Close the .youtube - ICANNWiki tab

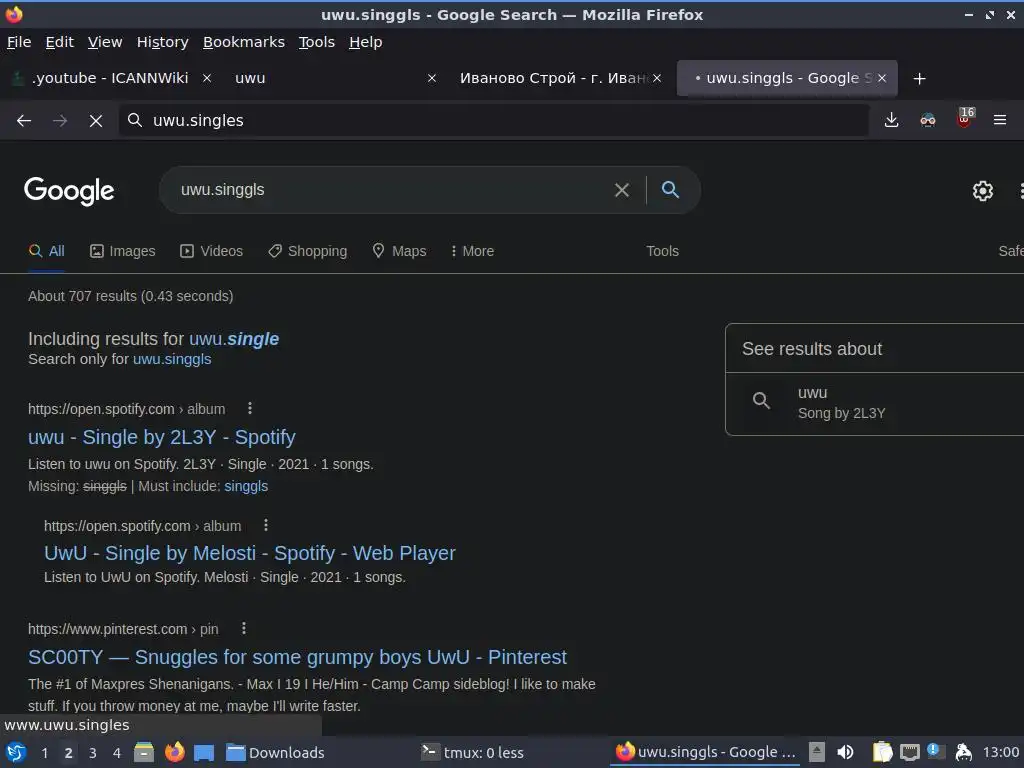coord(207,78)
